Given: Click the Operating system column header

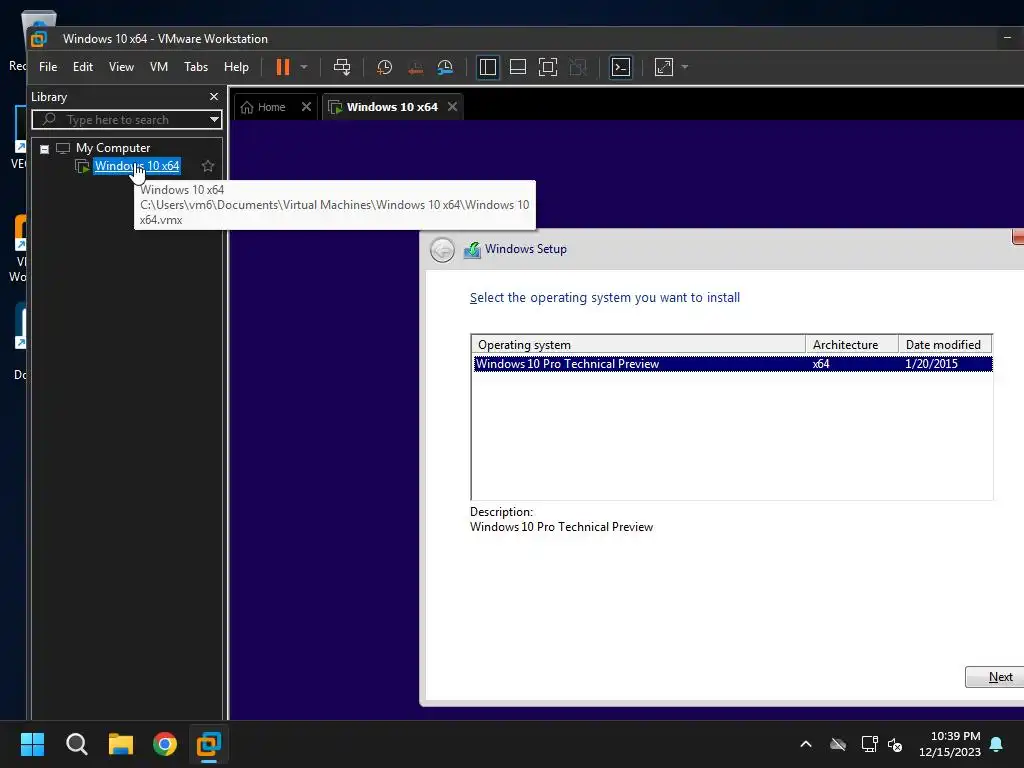Looking at the screenshot, I should [x=638, y=344].
